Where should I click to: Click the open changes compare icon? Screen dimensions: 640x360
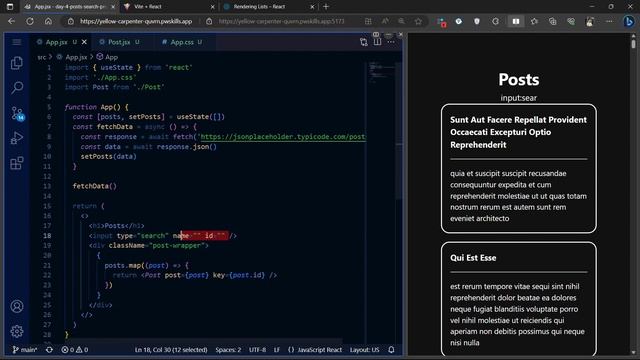(364, 42)
